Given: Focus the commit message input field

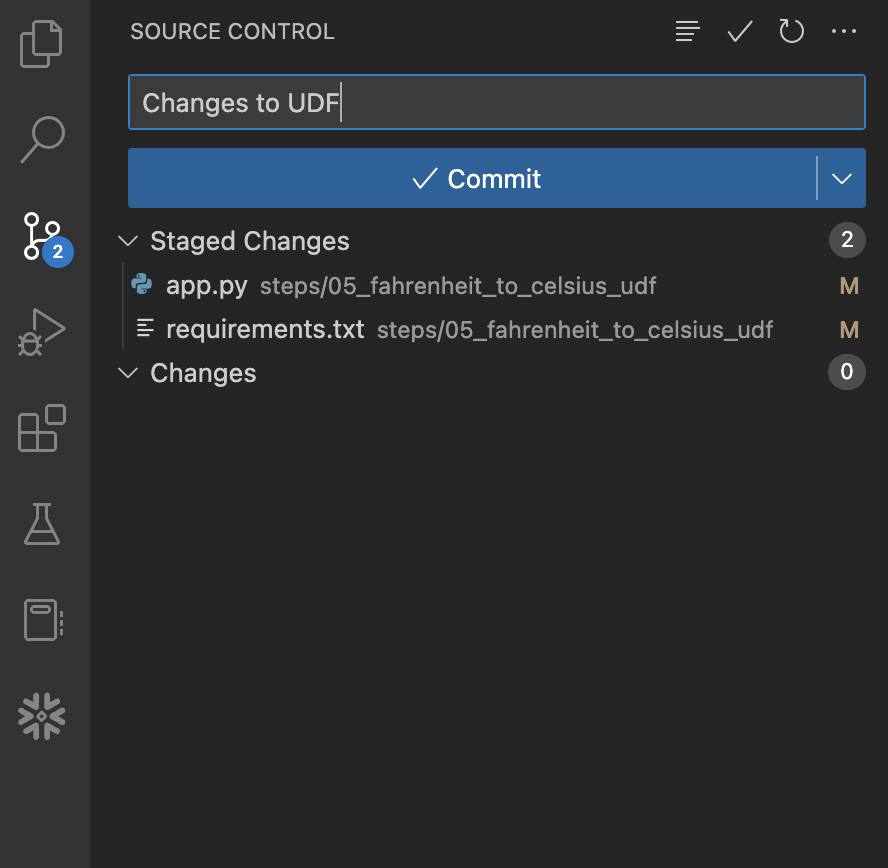Looking at the screenshot, I should (496, 101).
